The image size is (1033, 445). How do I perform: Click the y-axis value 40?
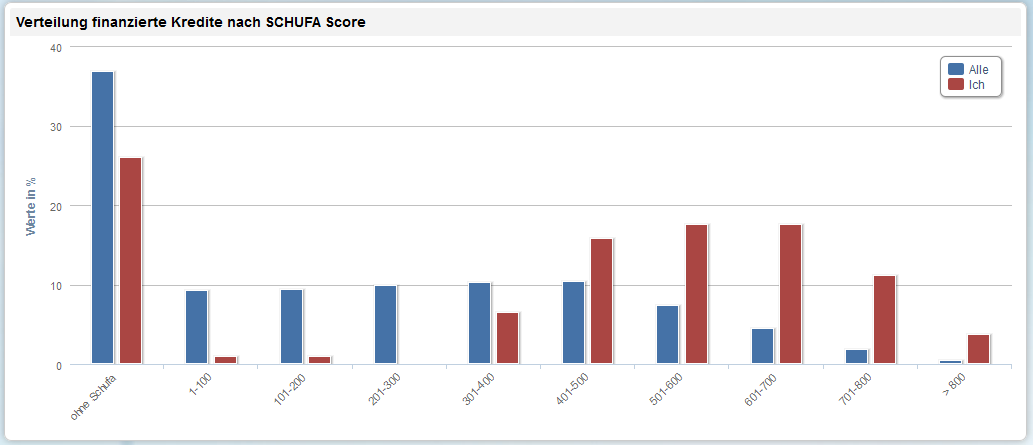click(x=56, y=47)
